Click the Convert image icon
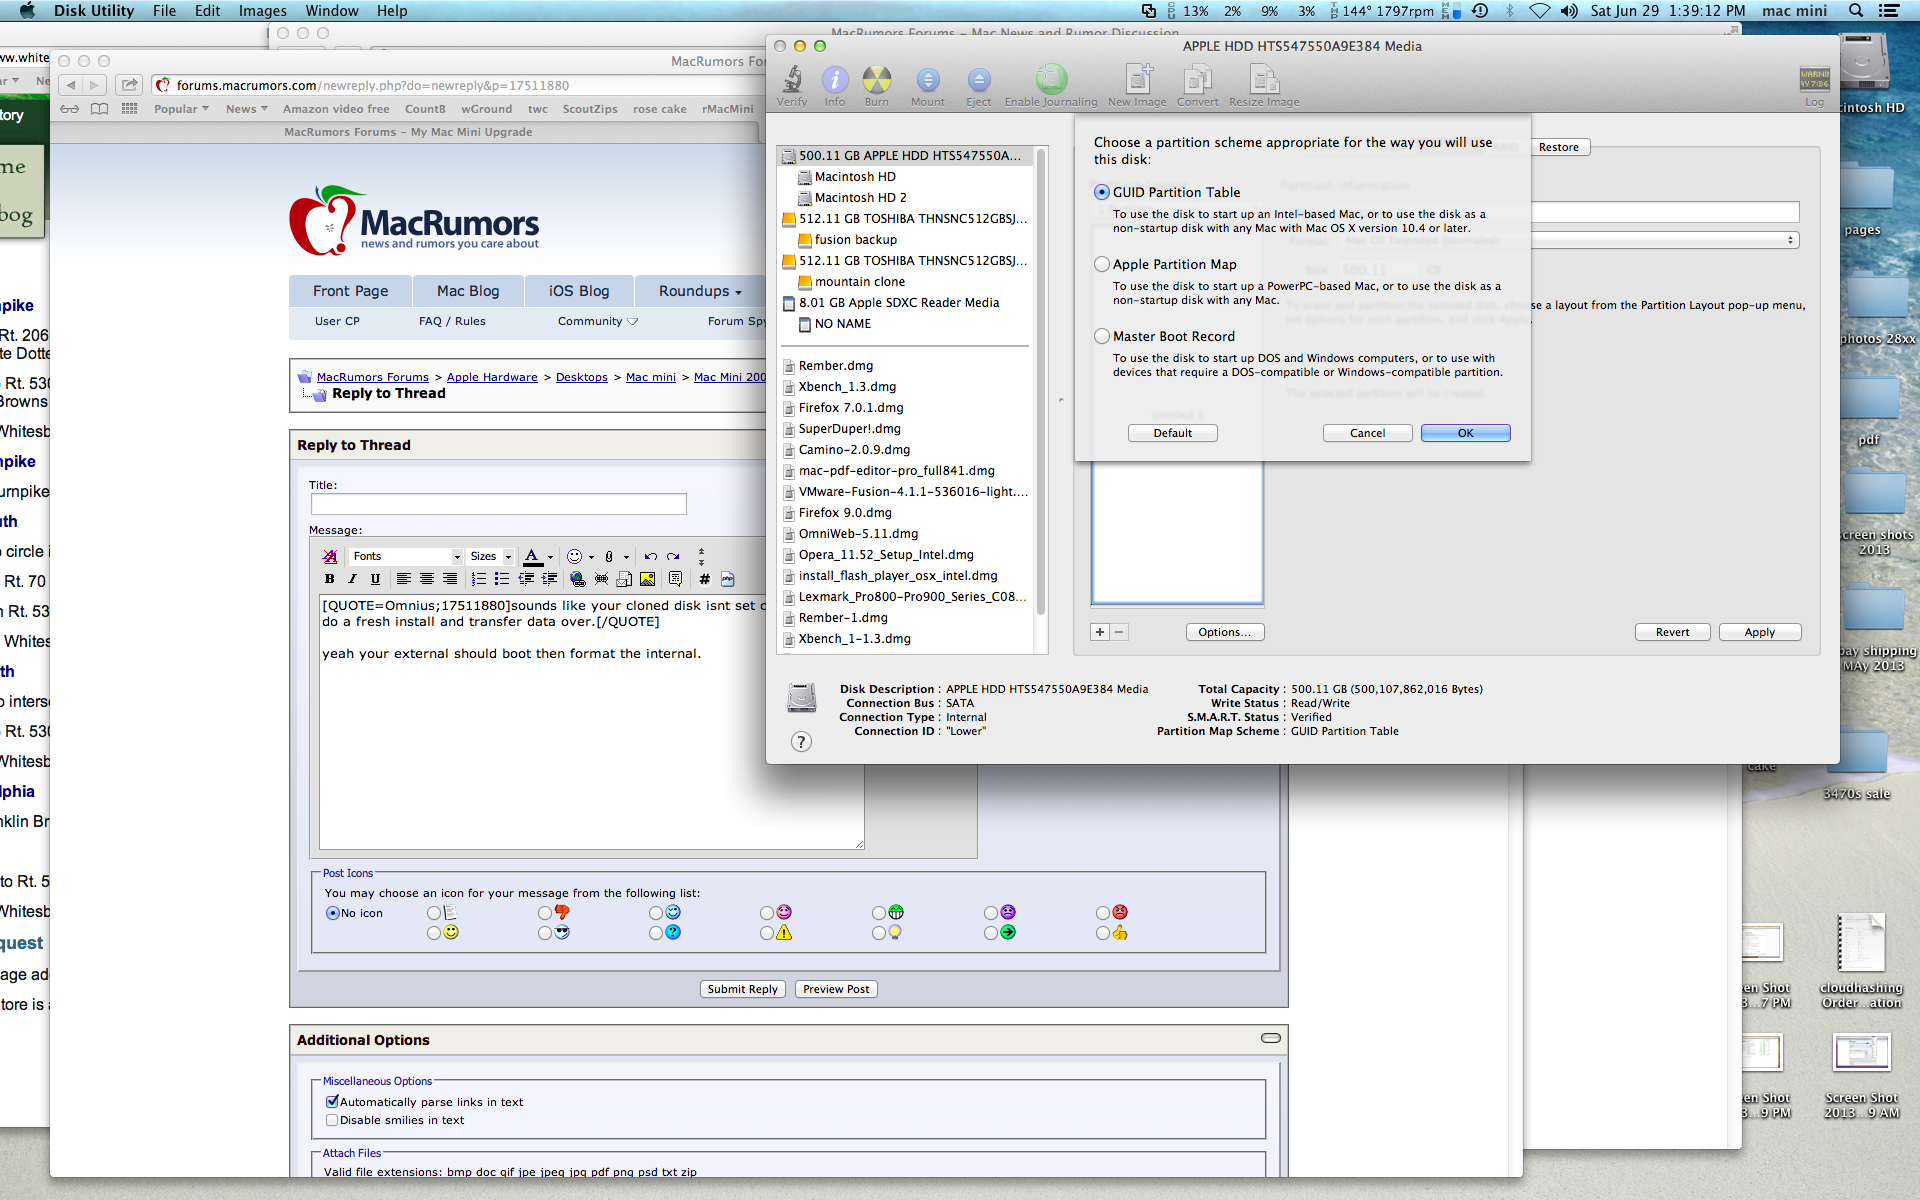The width and height of the screenshot is (1920, 1200). tap(1197, 81)
